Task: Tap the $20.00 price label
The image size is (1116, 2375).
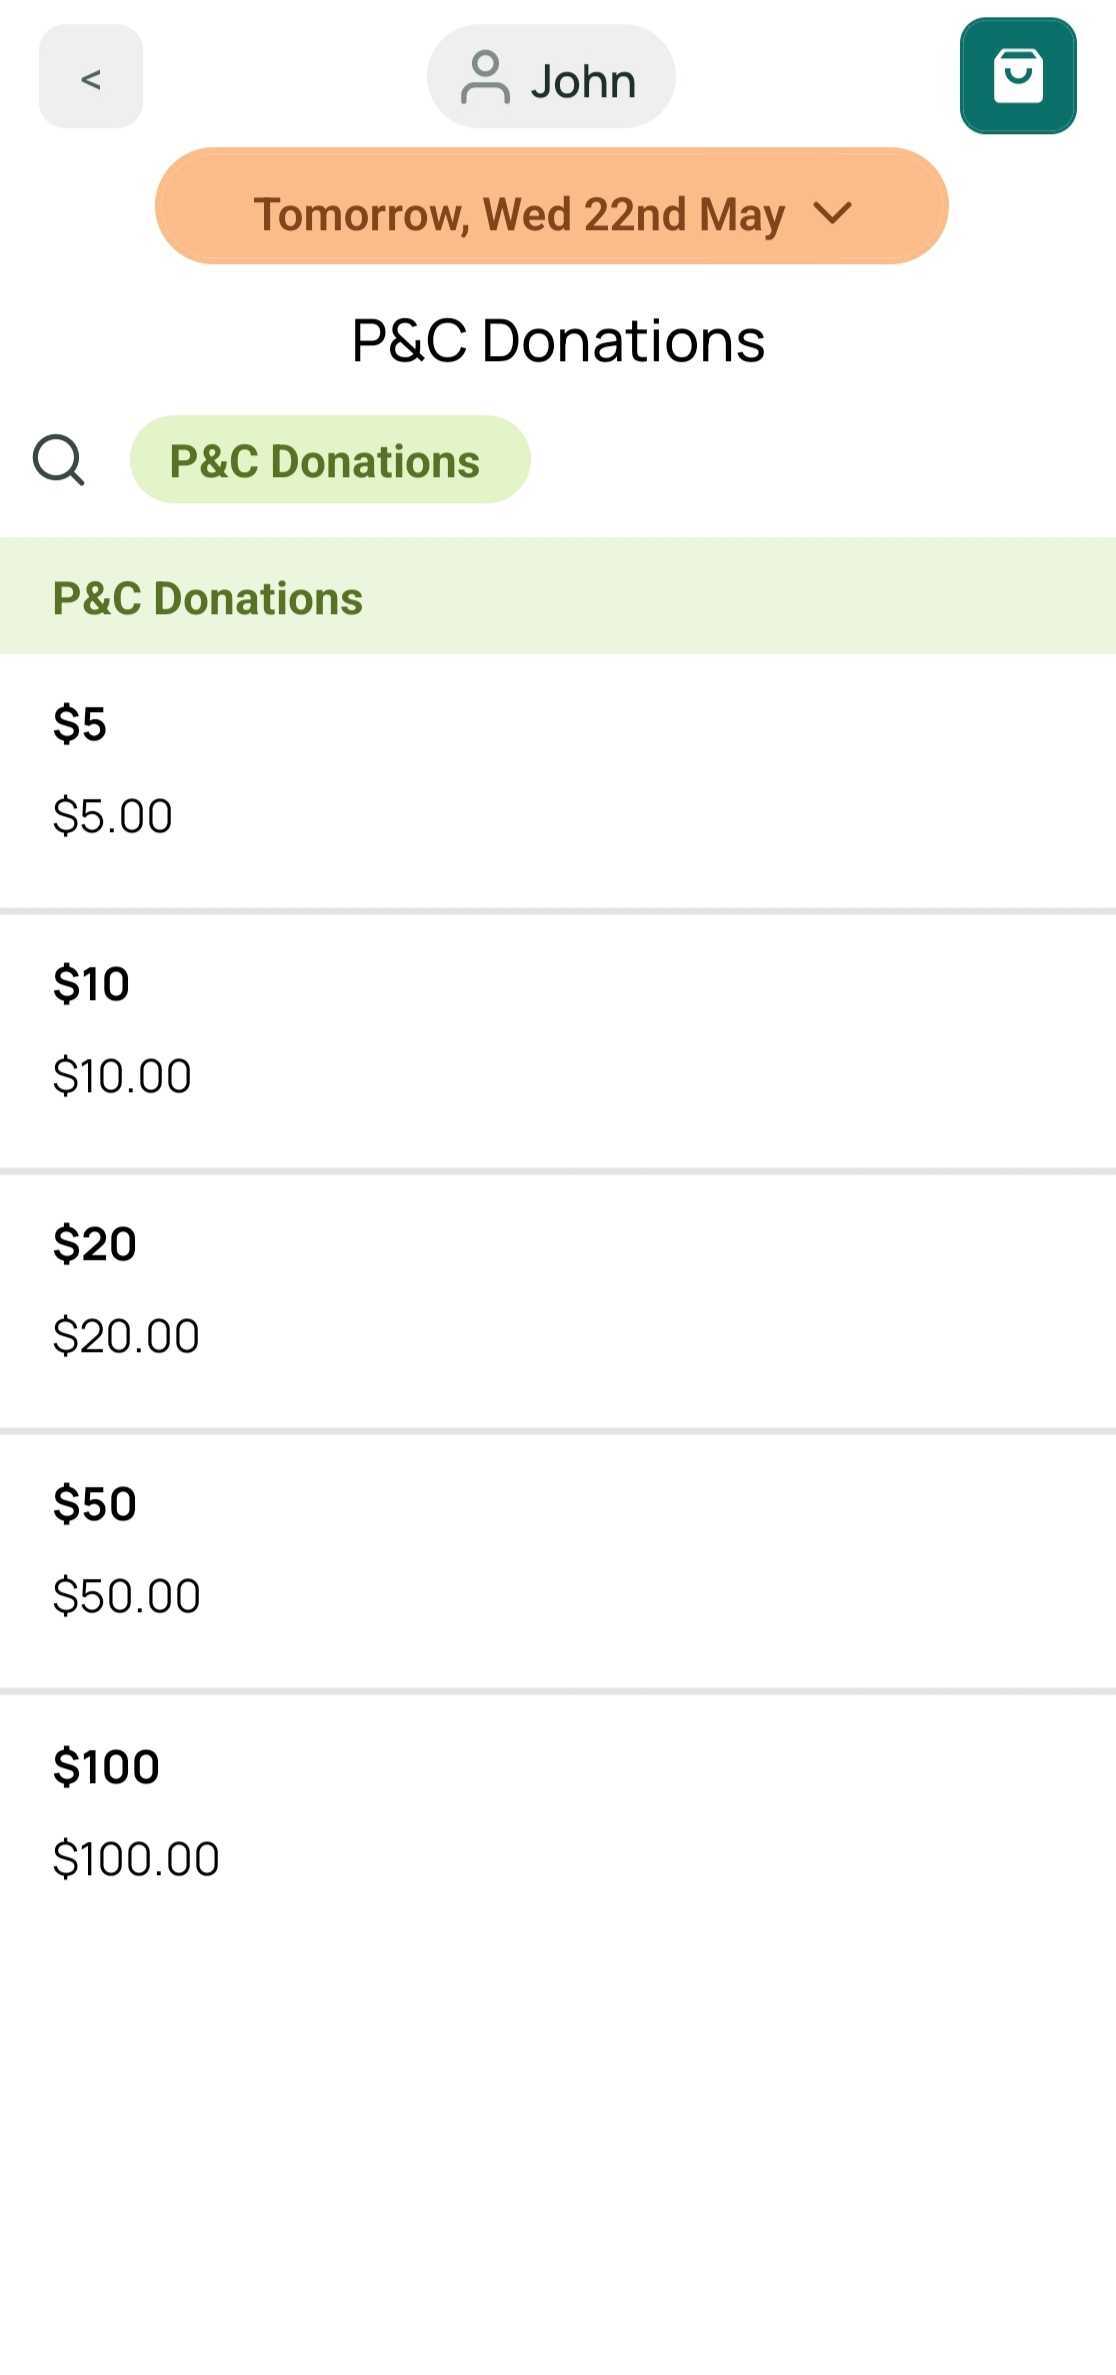Action: [x=126, y=1336]
